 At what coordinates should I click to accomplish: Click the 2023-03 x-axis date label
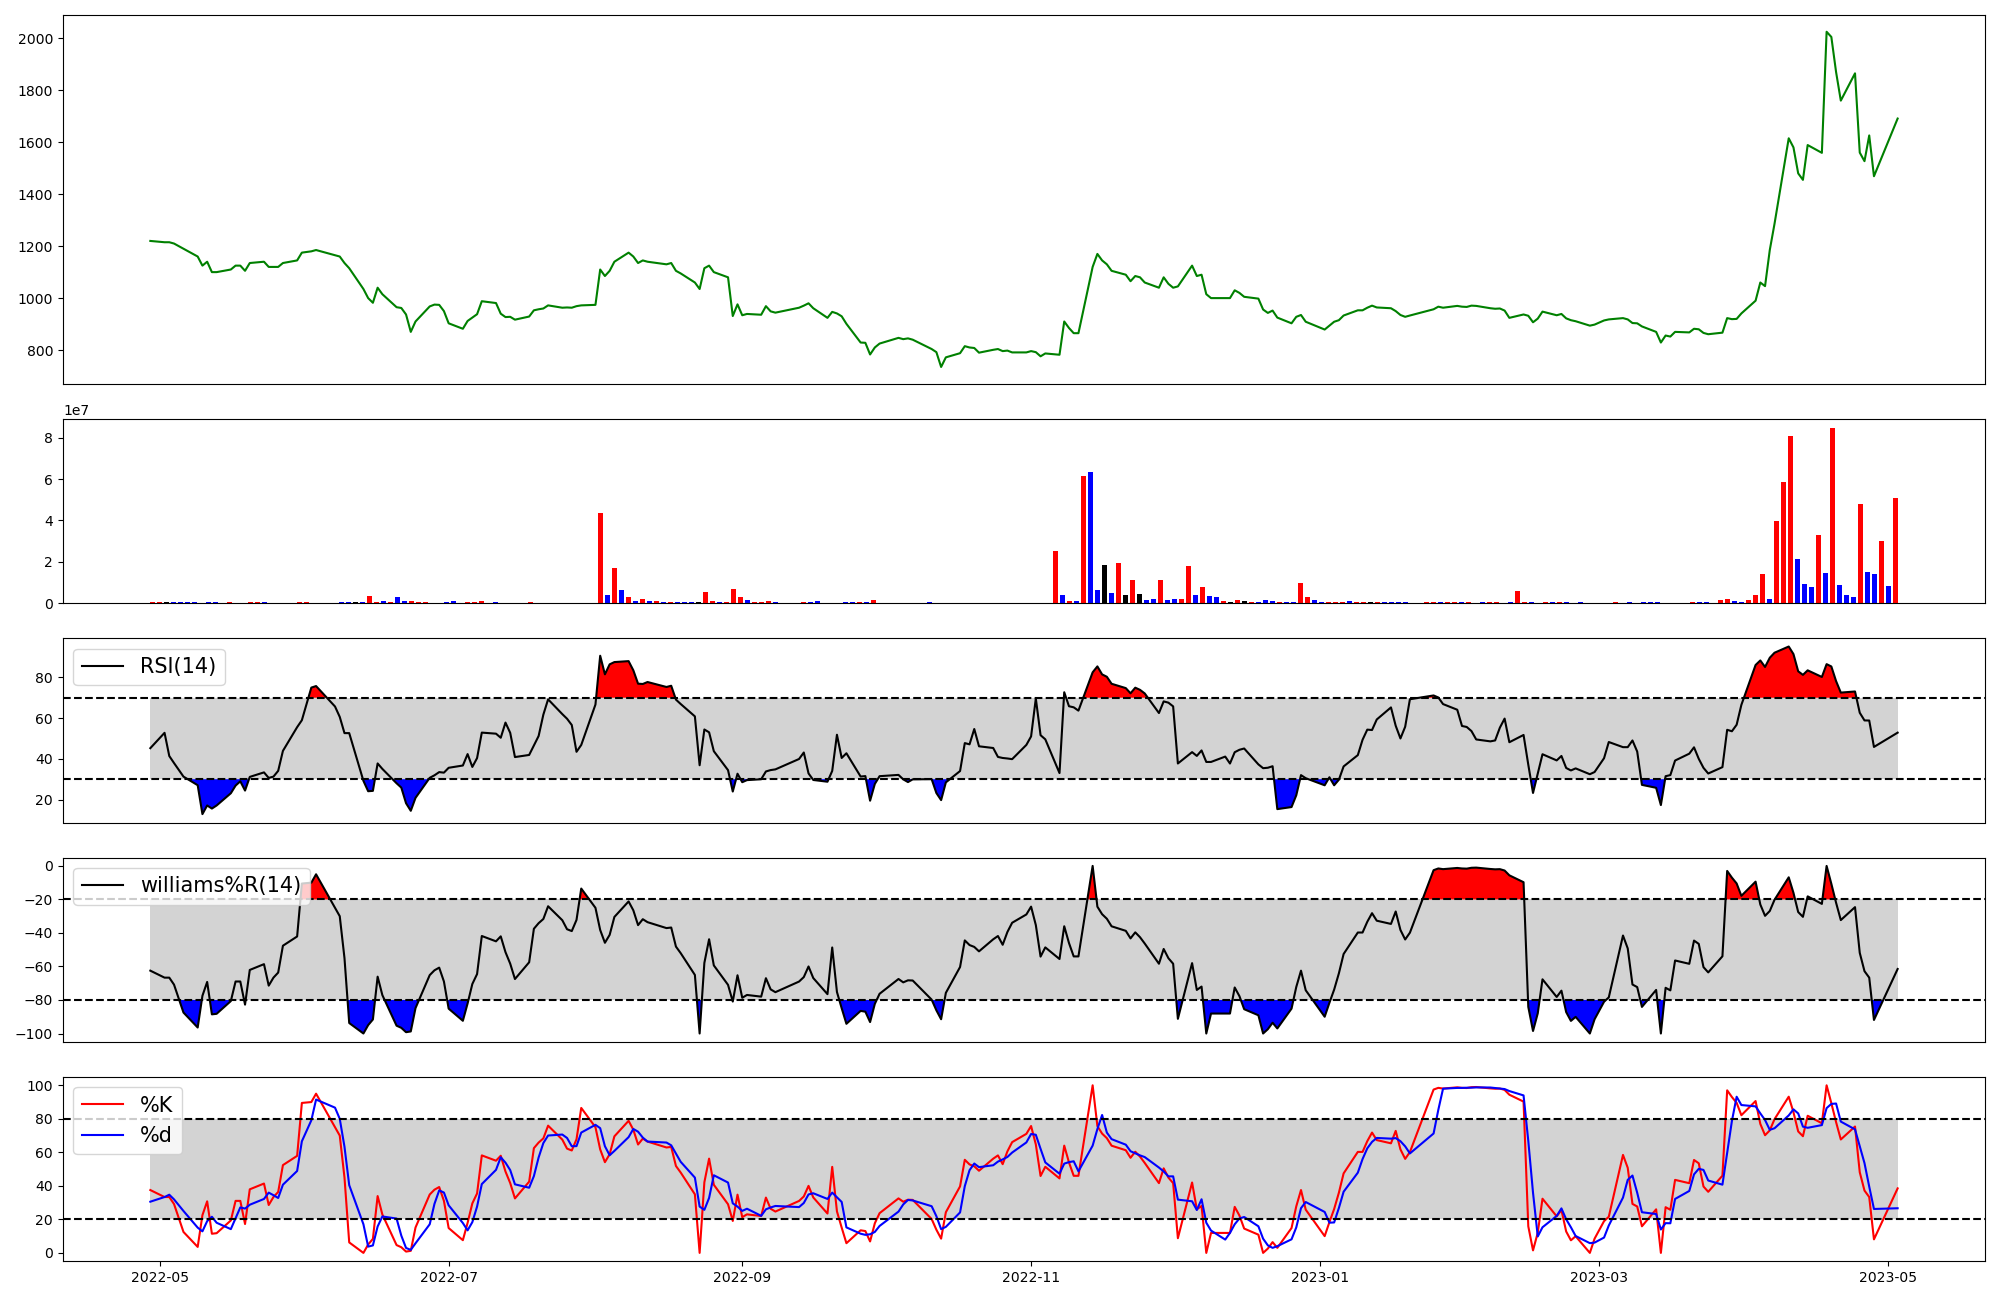click(1599, 1277)
